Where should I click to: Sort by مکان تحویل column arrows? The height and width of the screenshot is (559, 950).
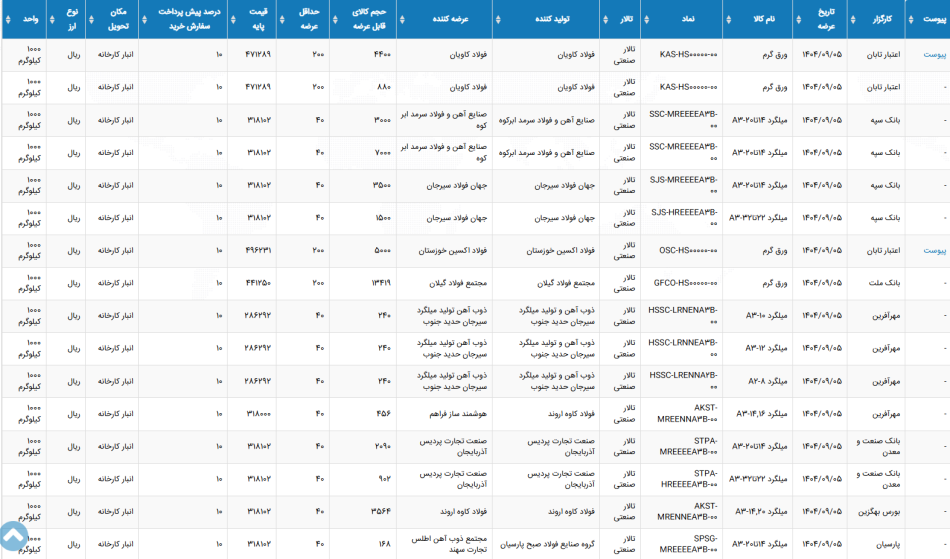91,19
